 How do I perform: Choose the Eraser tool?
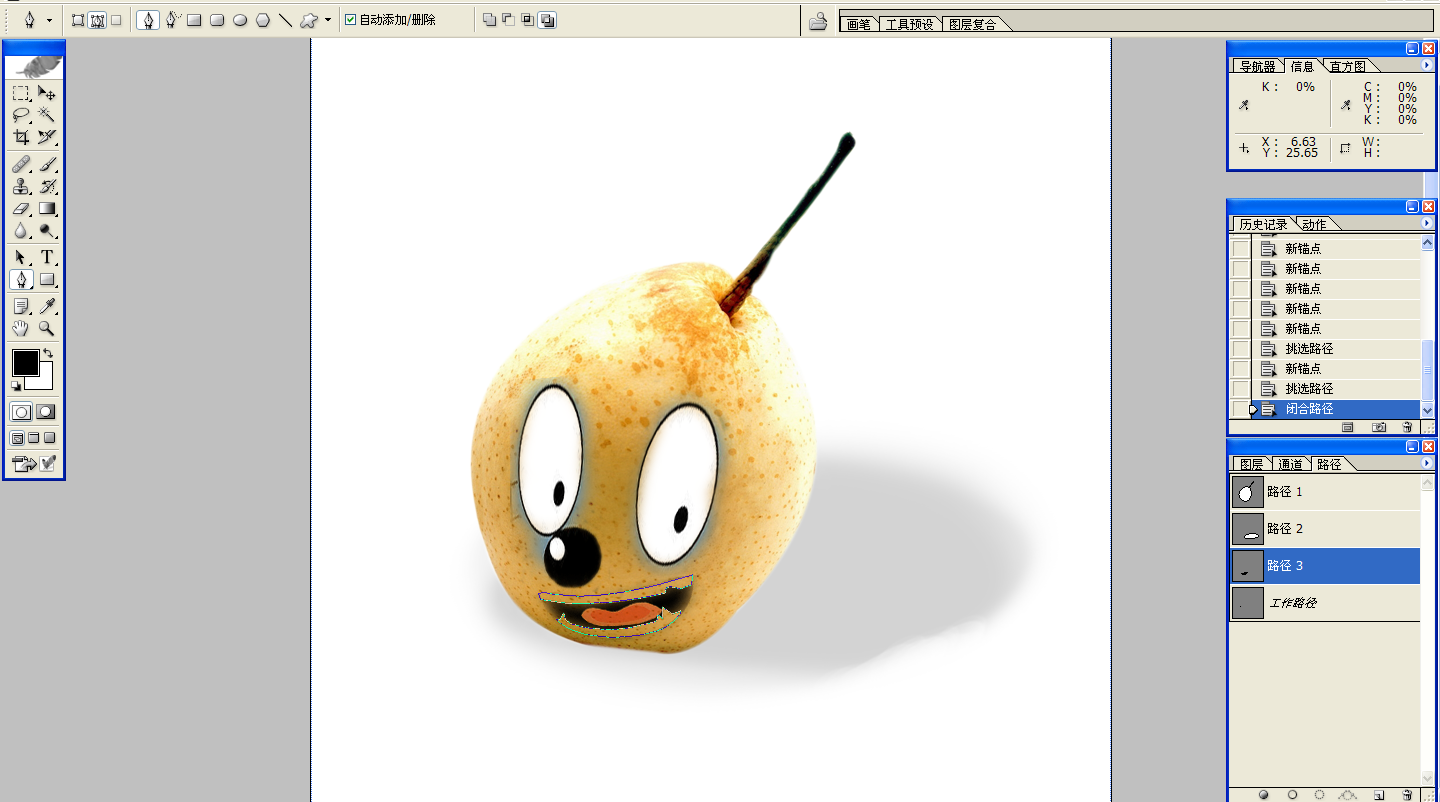coord(21,209)
